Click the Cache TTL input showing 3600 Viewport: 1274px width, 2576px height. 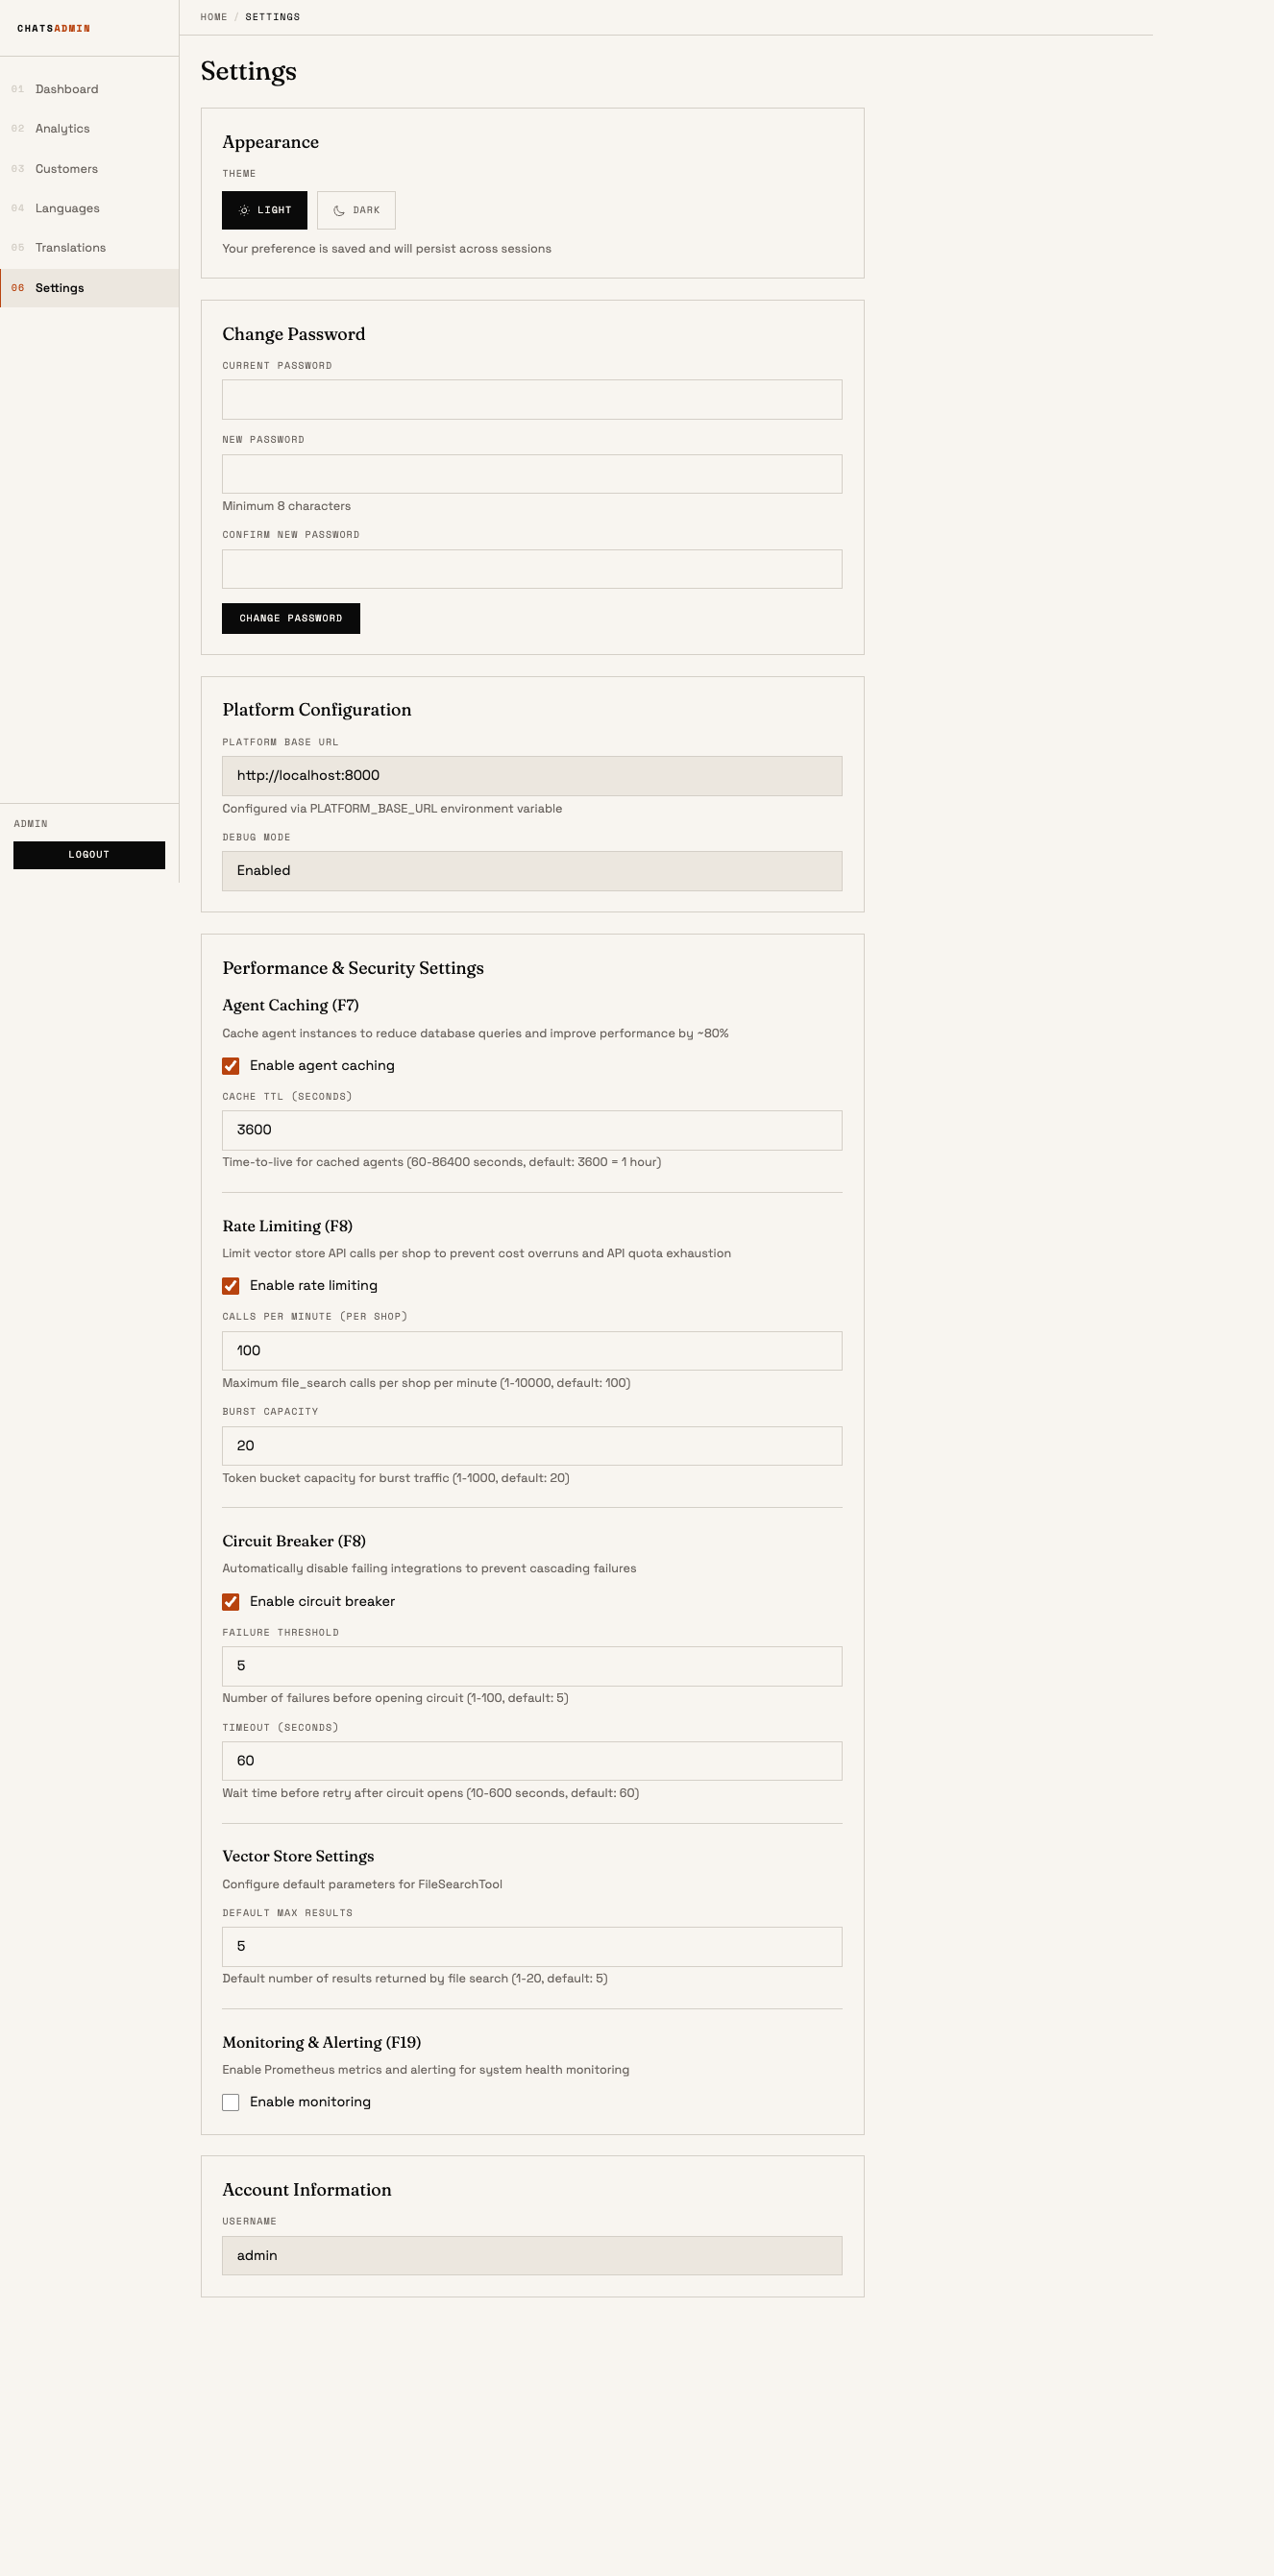coord(531,1130)
